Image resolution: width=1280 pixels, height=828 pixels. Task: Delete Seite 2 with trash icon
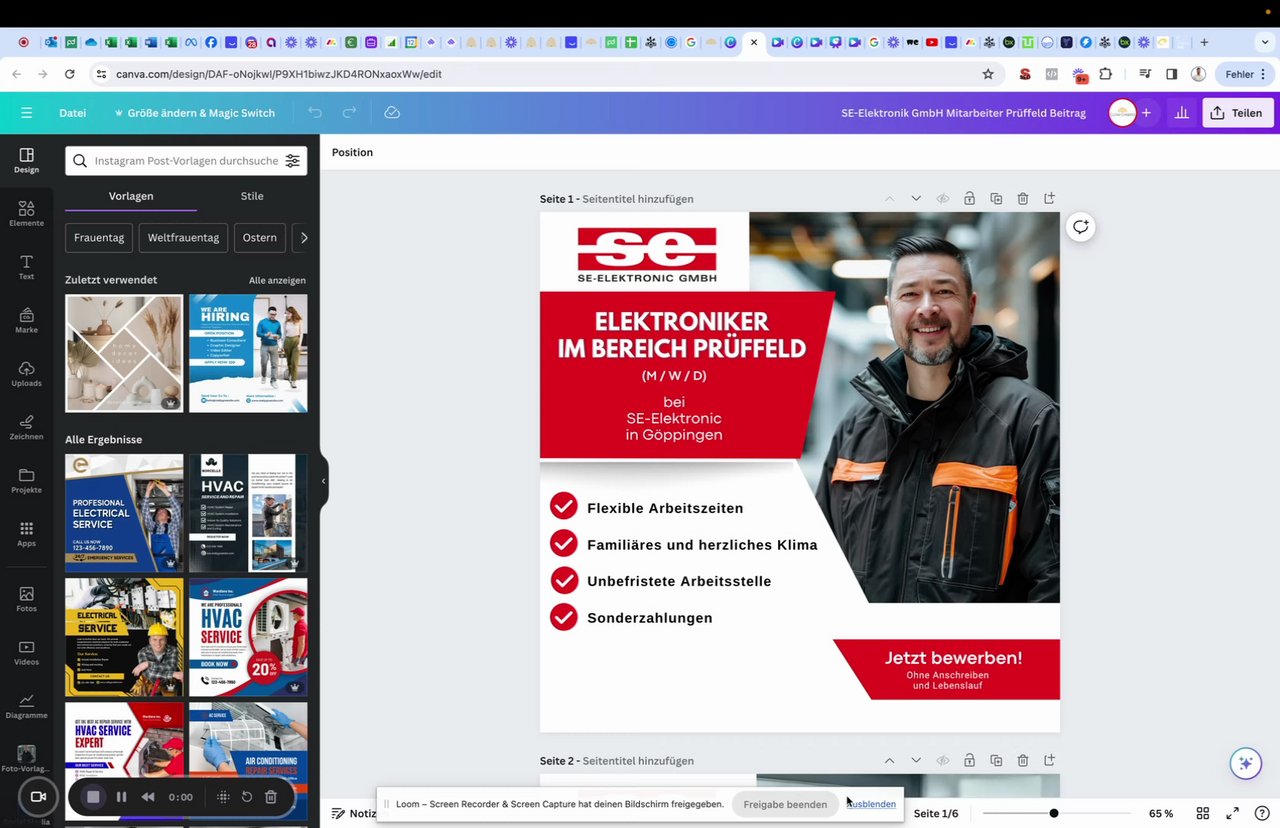[1022, 761]
